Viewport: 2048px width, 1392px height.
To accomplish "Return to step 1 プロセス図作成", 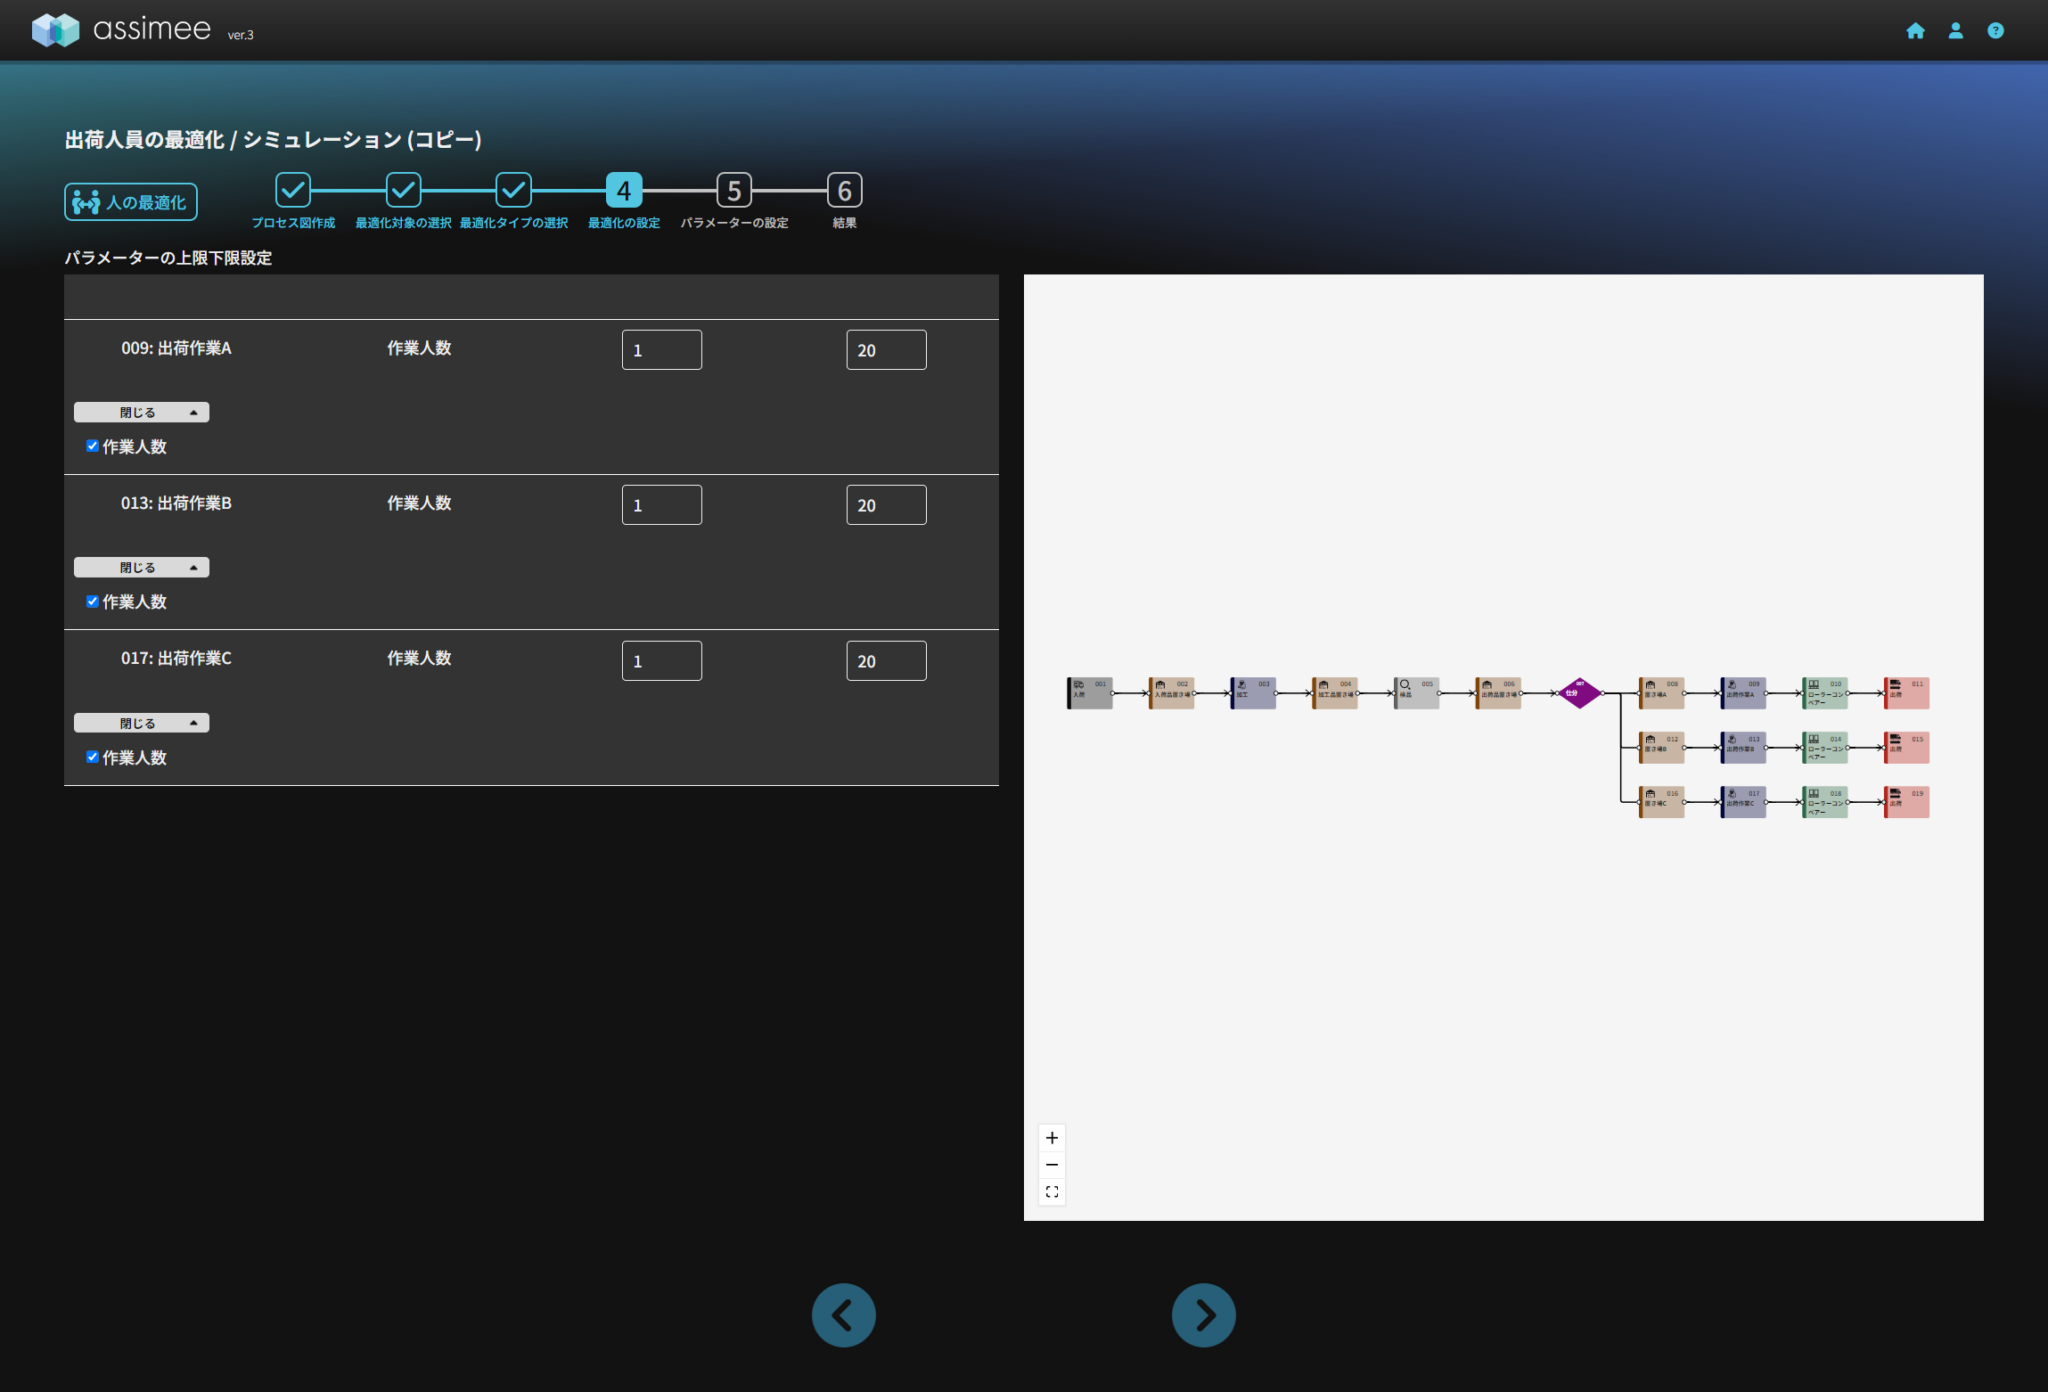I will (293, 190).
